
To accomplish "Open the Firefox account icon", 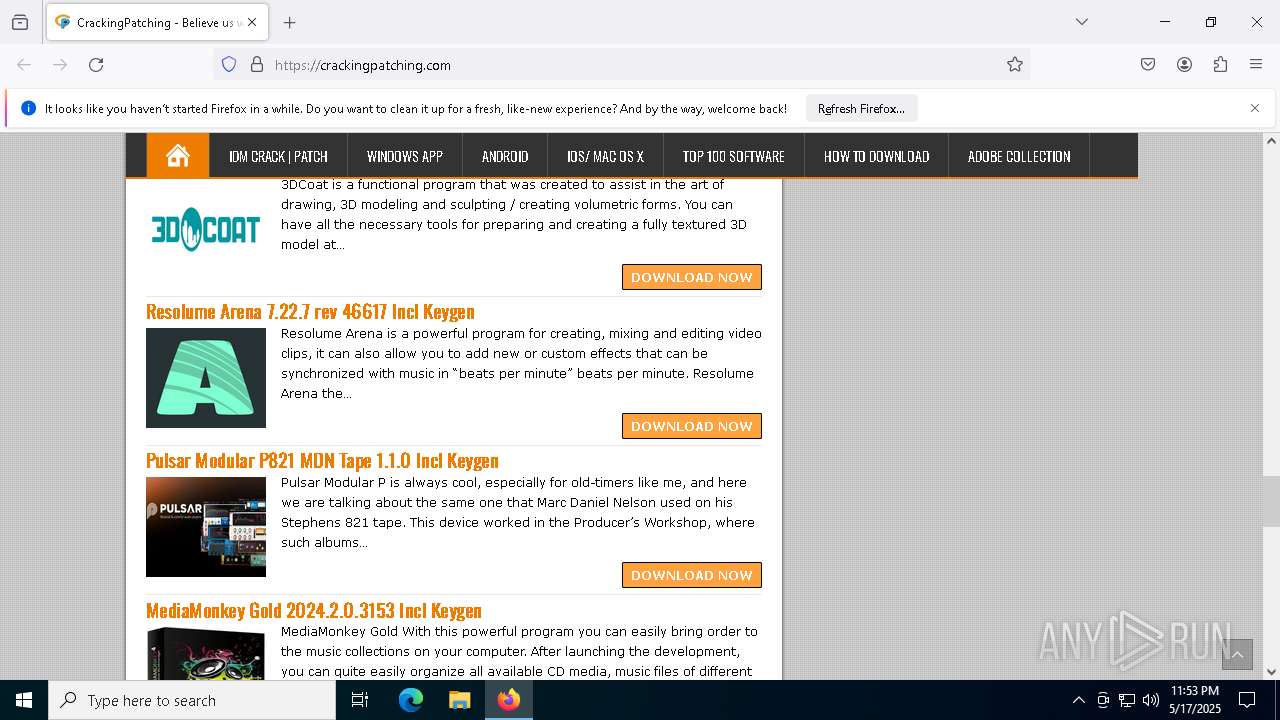I will pos(1184,64).
